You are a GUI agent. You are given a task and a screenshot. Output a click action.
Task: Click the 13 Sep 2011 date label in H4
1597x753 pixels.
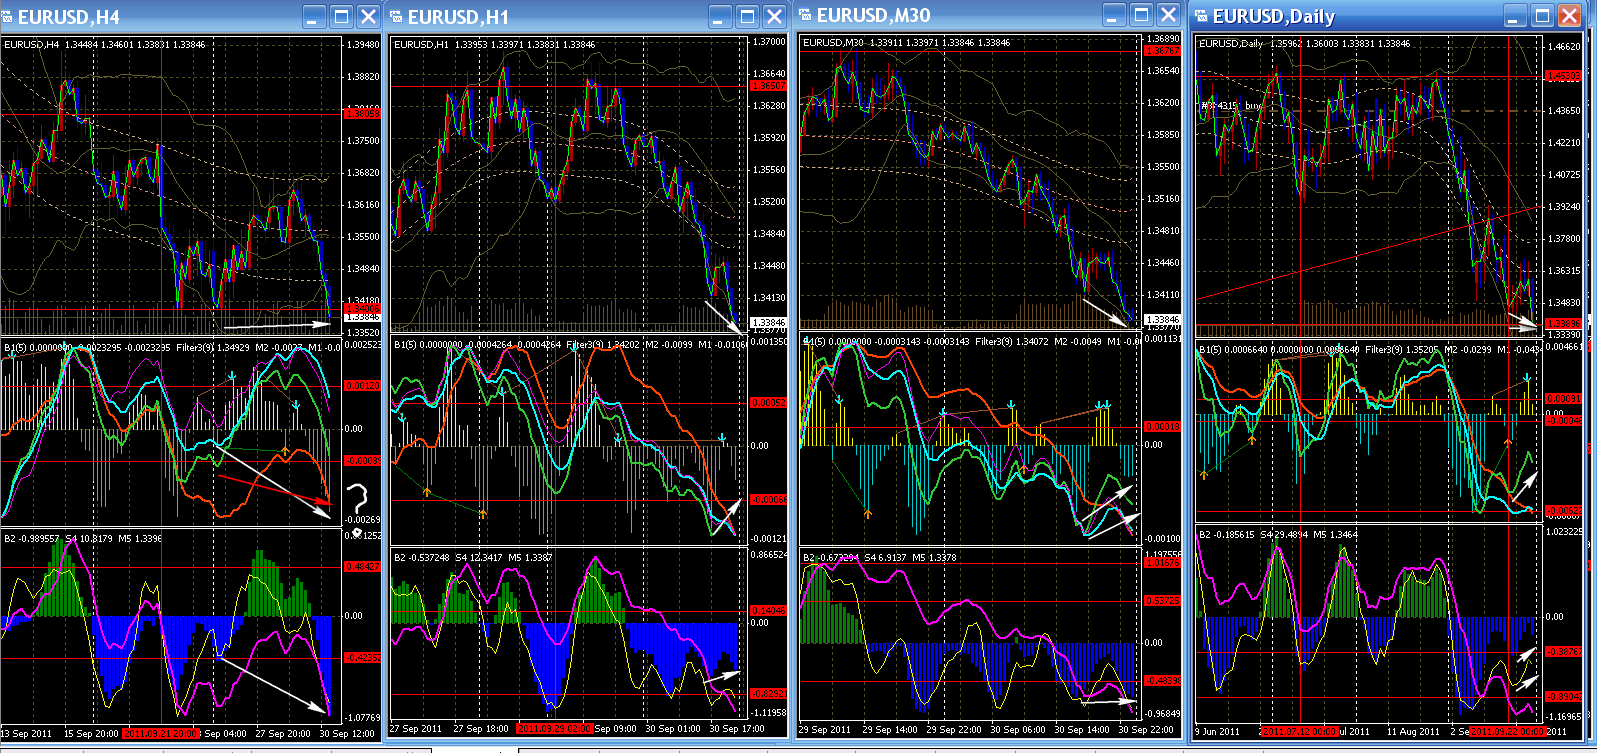click(27, 734)
